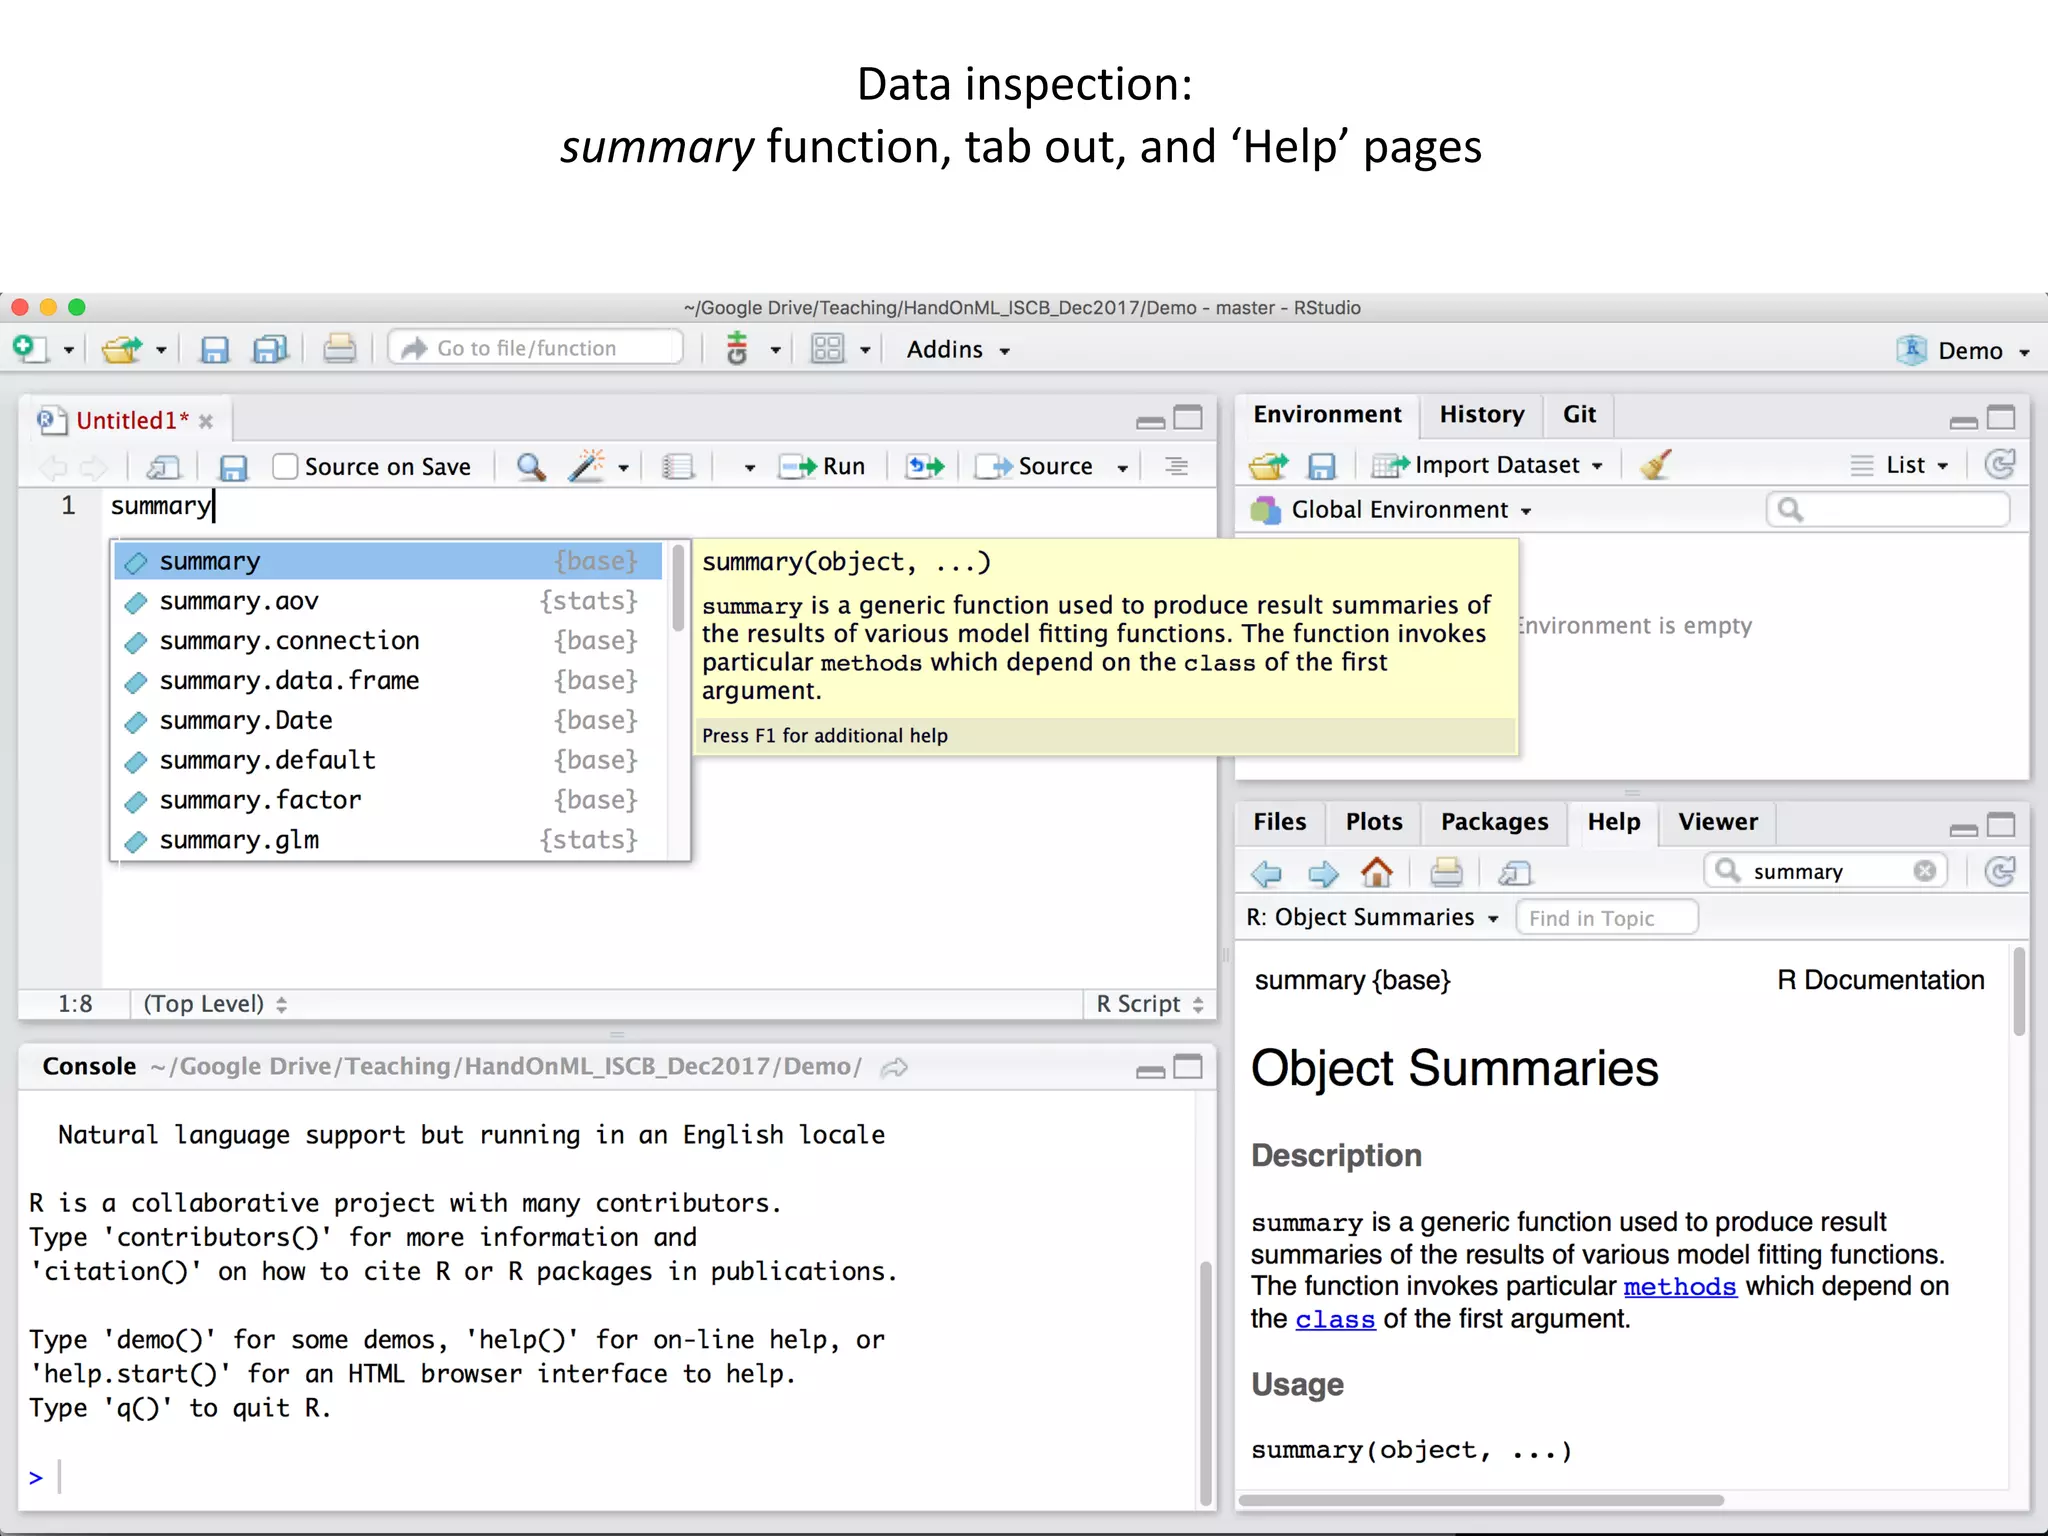Screen dimensions: 2048x1536
Task: Select summary.aov in completion list
Action: (388, 601)
